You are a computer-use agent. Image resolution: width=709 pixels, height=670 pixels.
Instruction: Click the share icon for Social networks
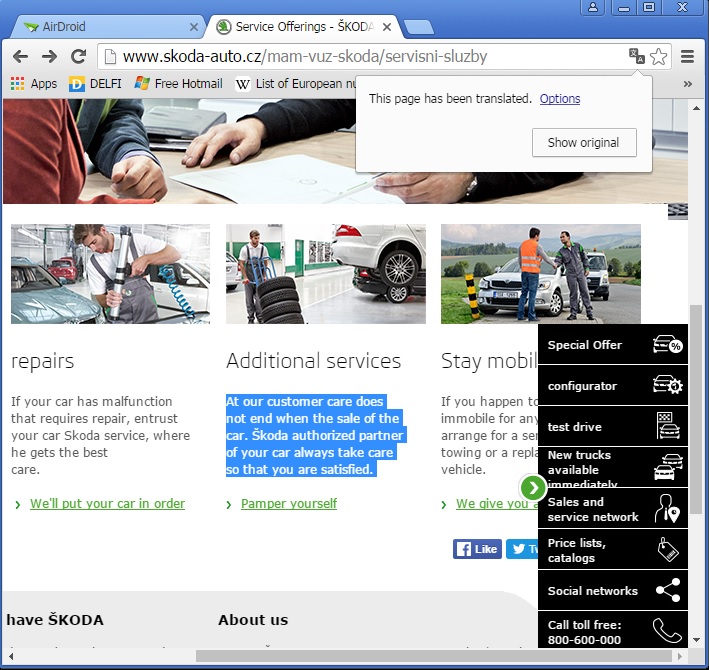[668, 590]
